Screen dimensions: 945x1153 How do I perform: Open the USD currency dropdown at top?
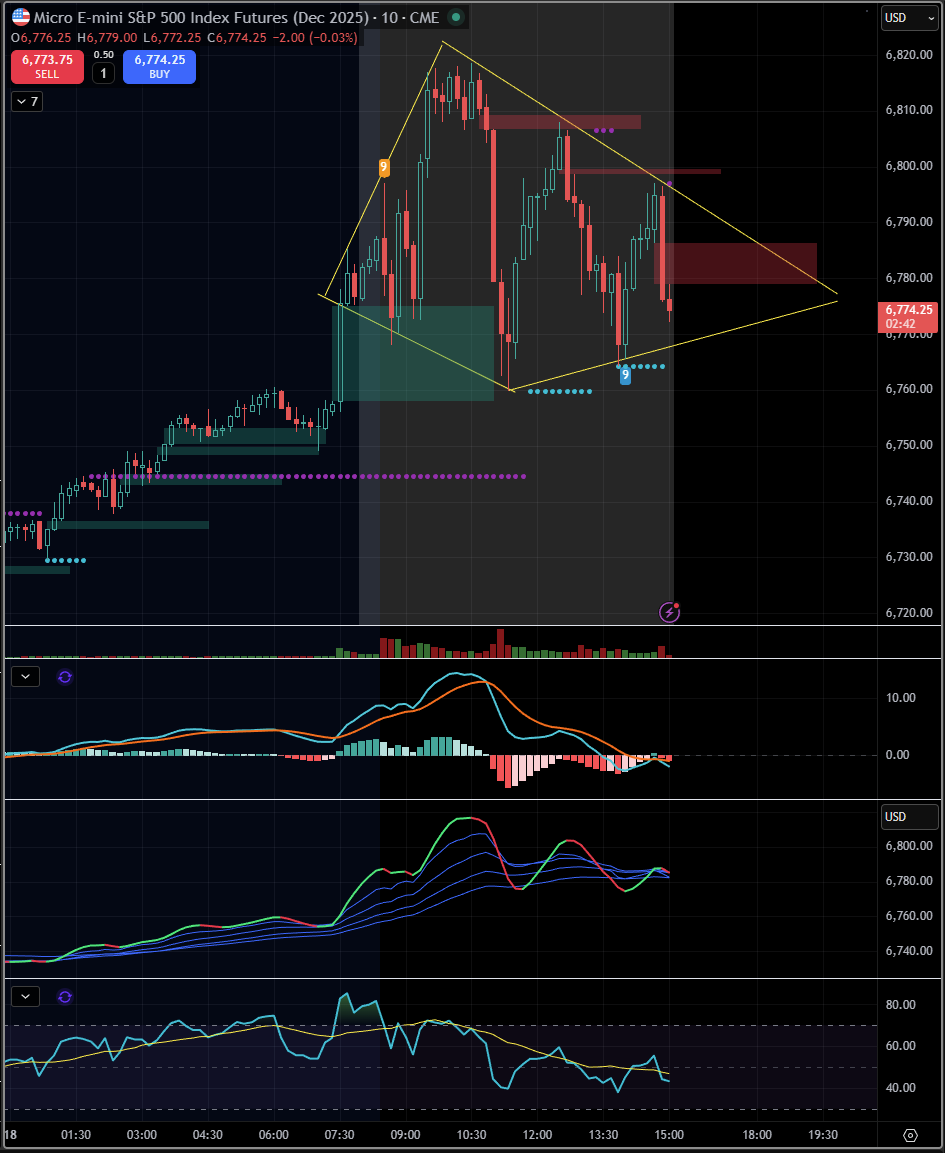coord(910,18)
